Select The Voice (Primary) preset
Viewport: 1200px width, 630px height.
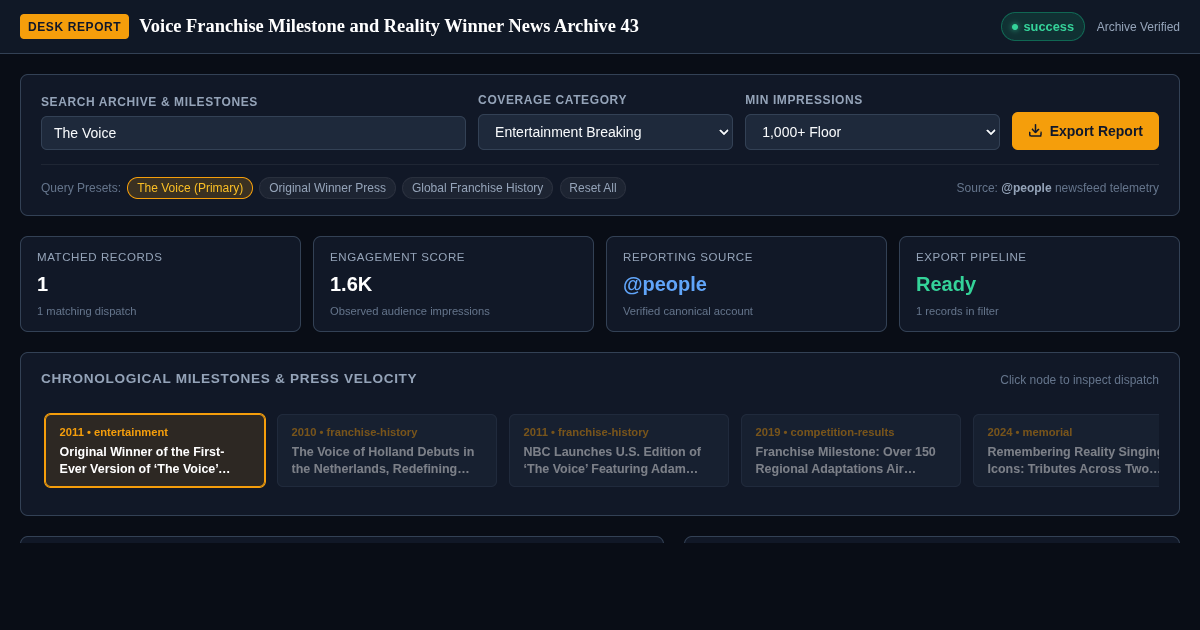pos(190,188)
